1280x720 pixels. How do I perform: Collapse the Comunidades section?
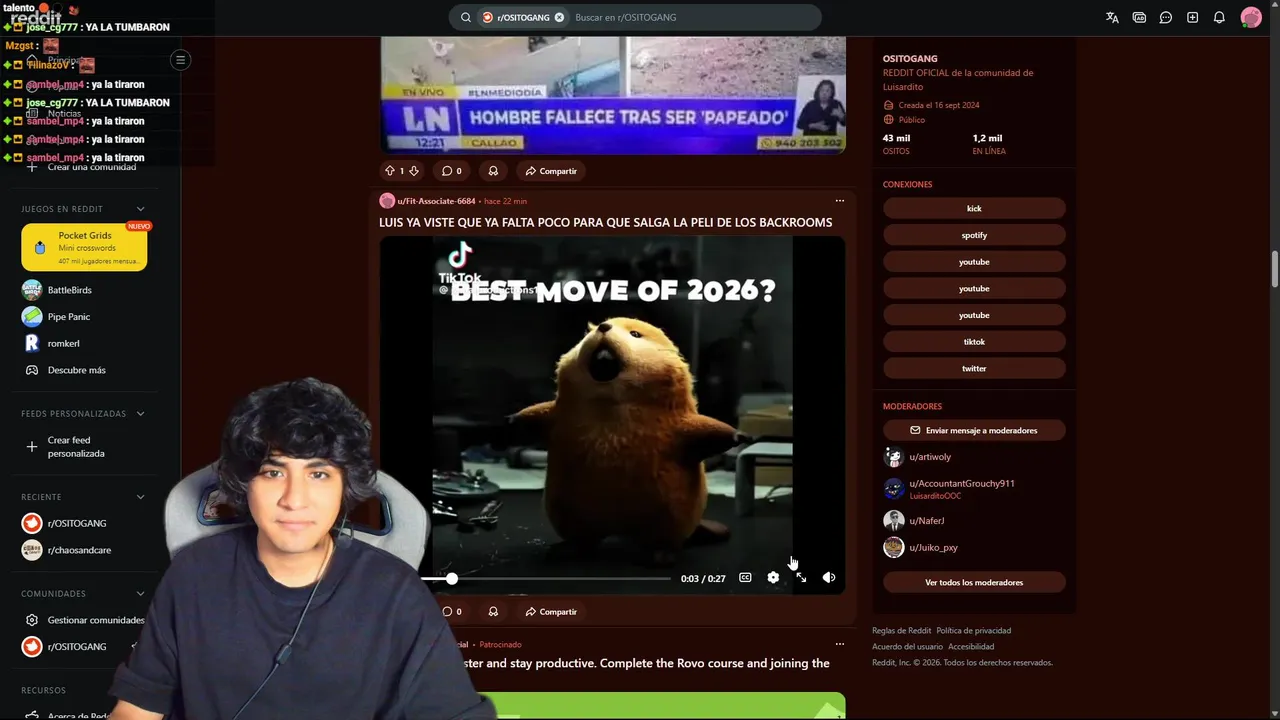click(x=140, y=594)
